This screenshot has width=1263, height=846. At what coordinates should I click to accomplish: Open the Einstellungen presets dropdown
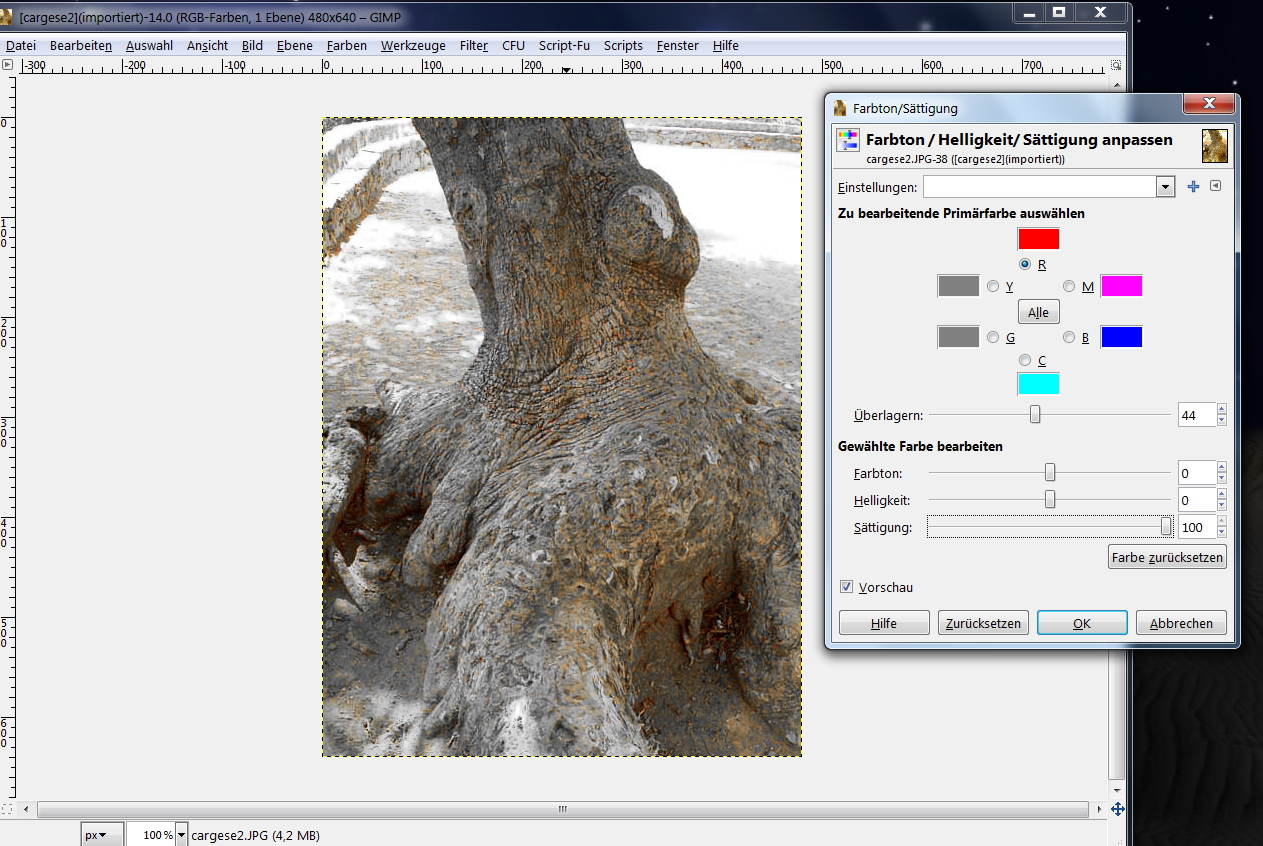(x=1164, y=187)
